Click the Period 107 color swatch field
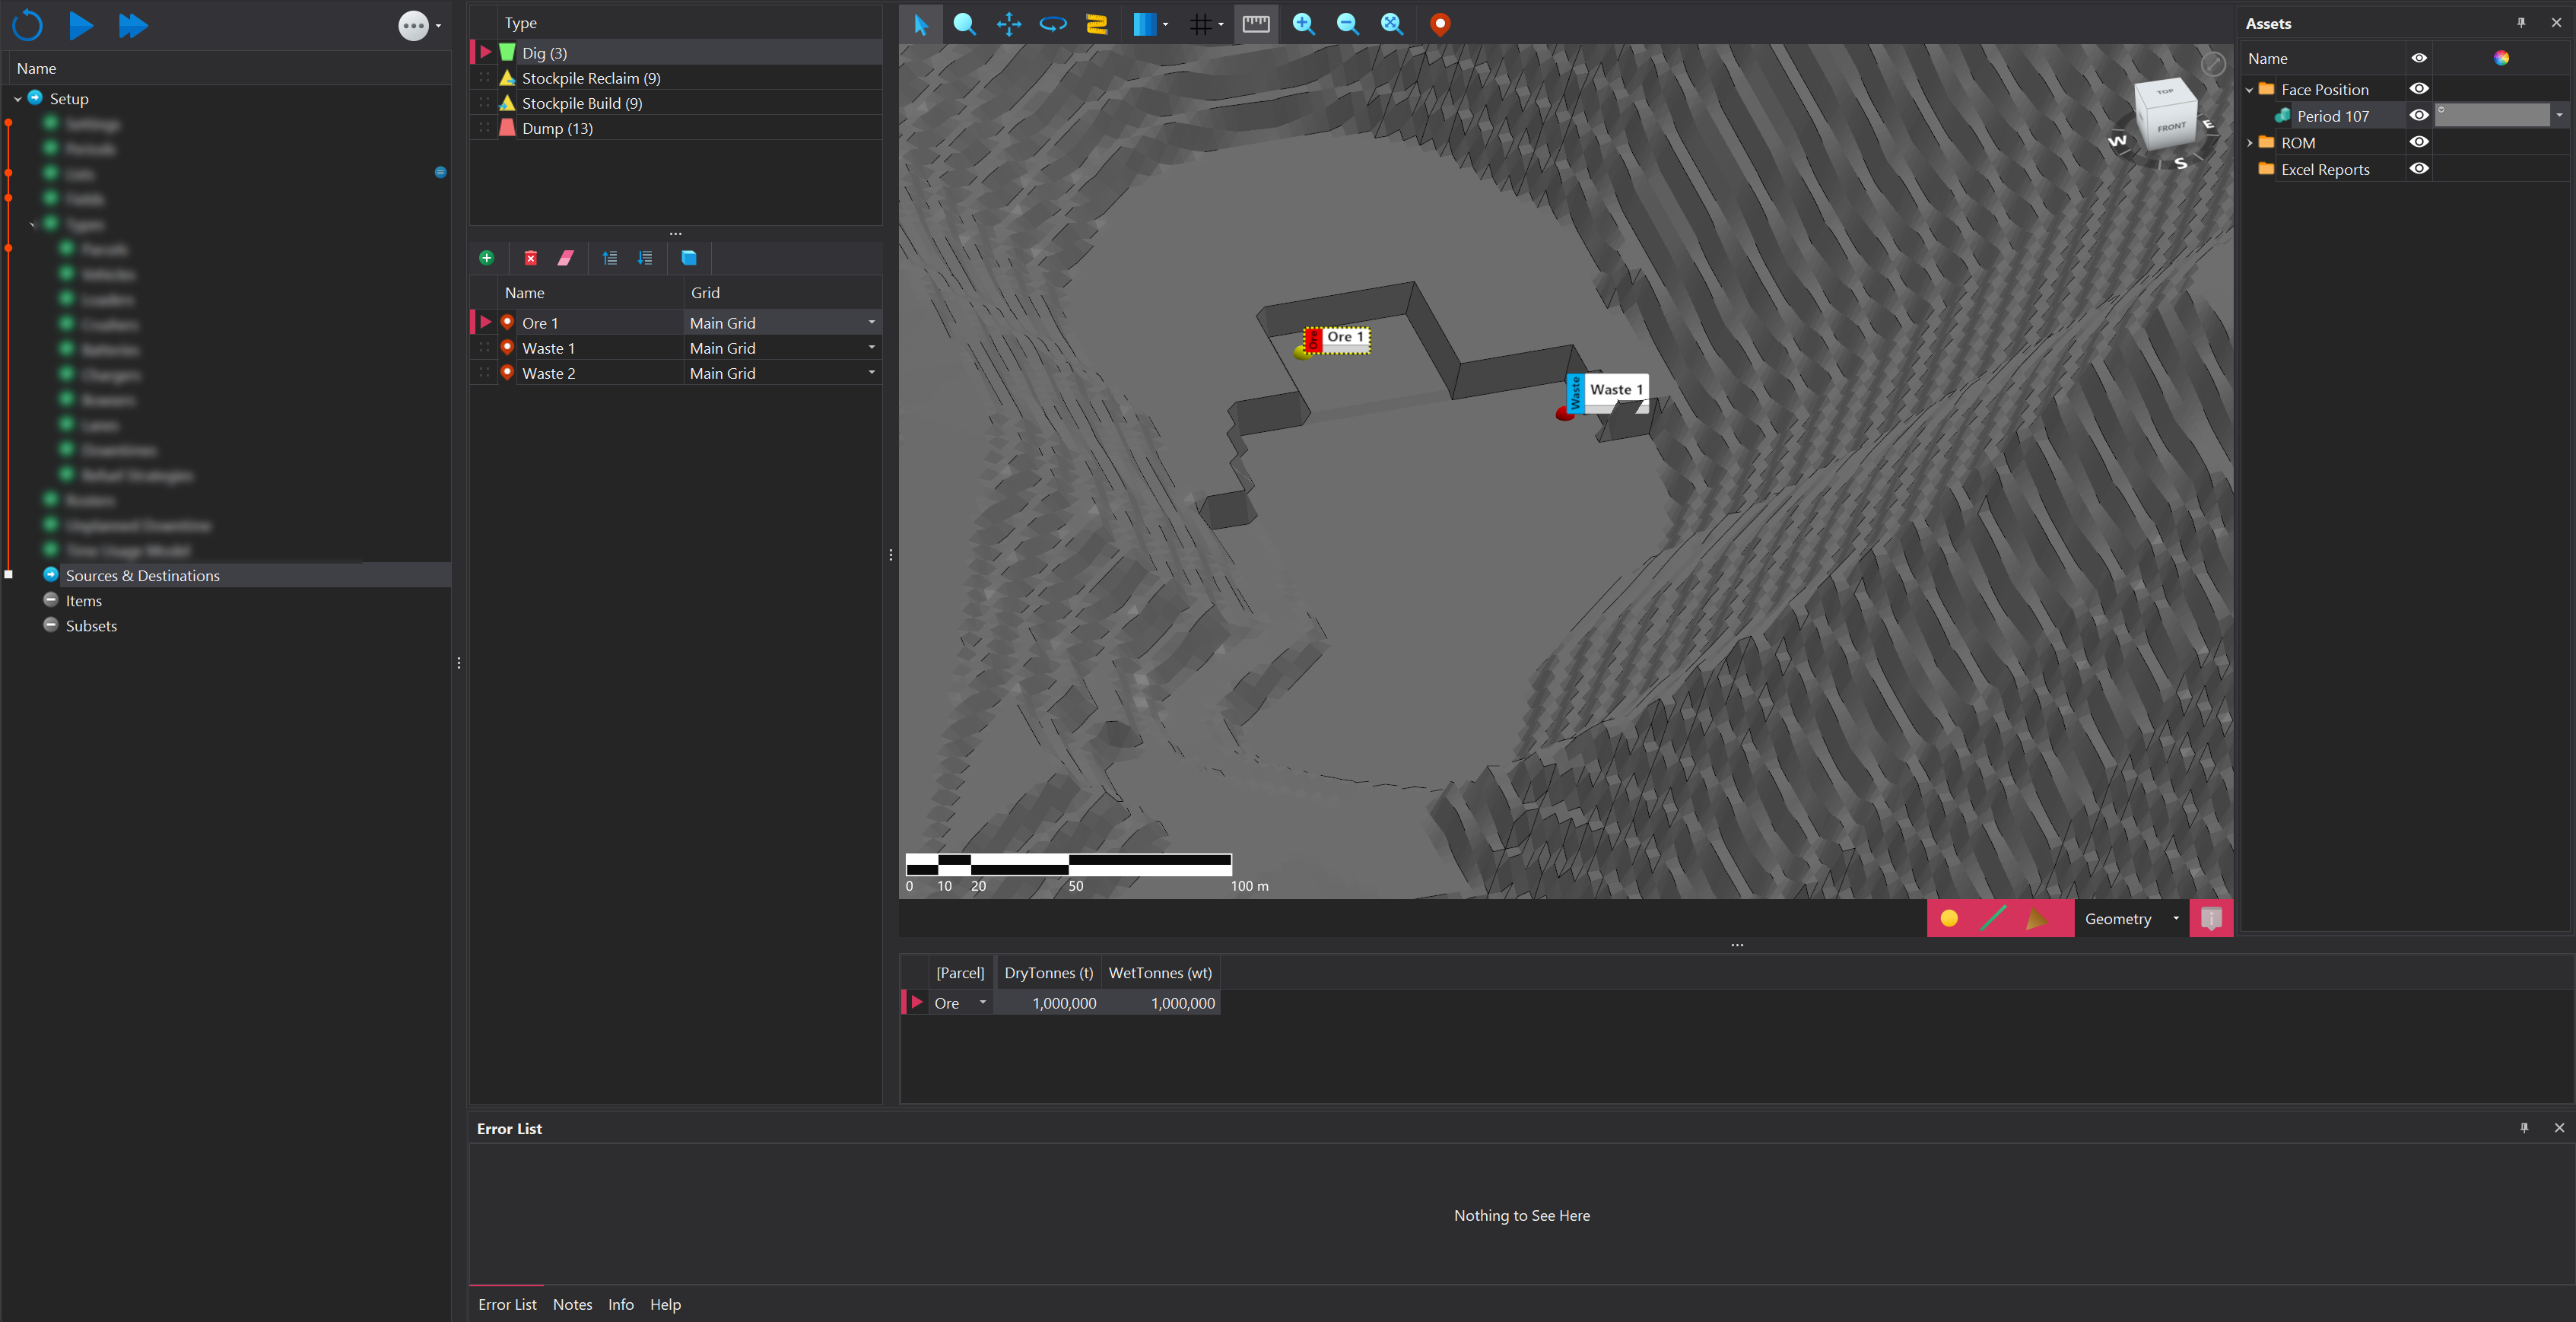Image resolution: width=2576 pixels, height=1322 pixels. [x=2491, y=116]
